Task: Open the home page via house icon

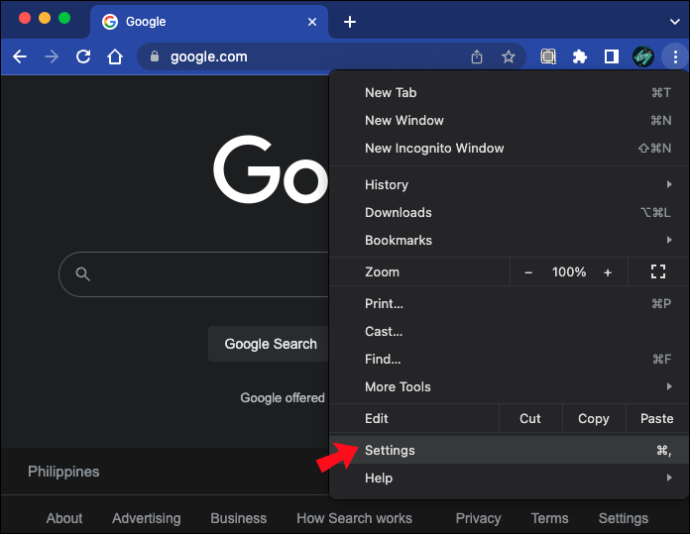Action: point(115,57)
